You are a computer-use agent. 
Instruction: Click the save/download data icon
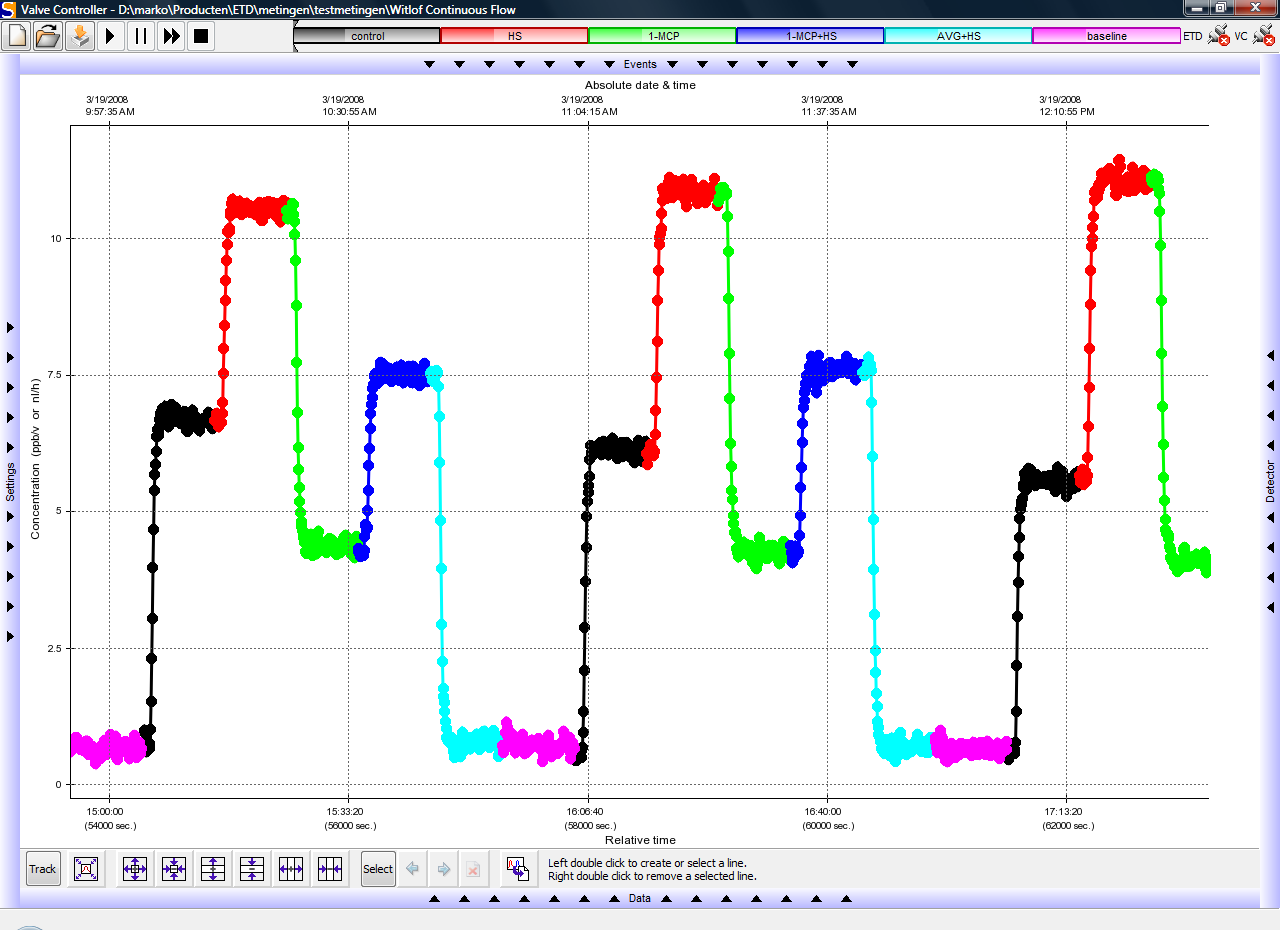[x=79, y=36]
